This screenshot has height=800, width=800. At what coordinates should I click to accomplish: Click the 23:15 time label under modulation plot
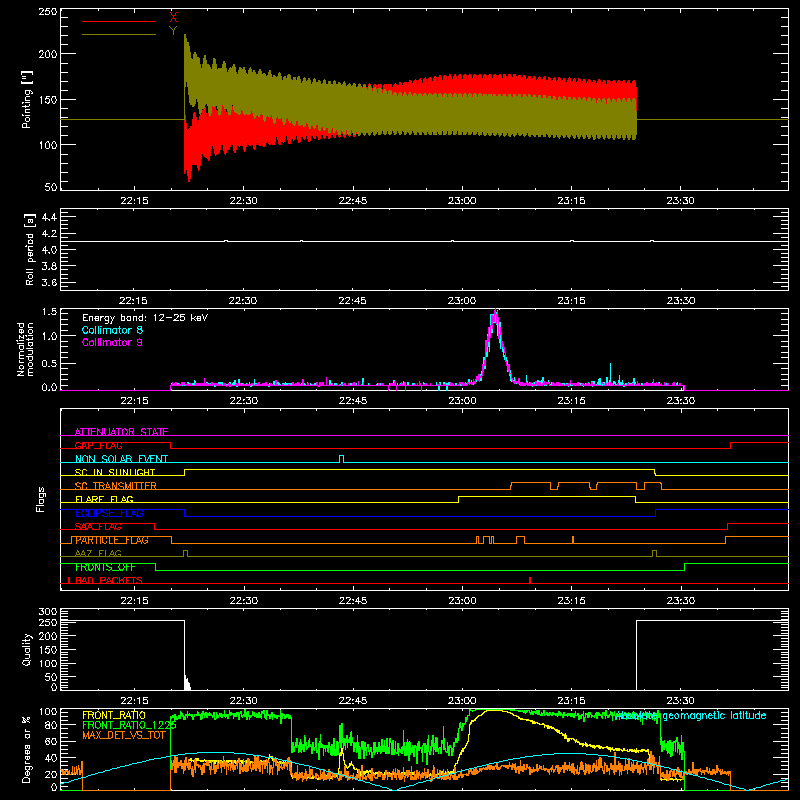(571, 401)
